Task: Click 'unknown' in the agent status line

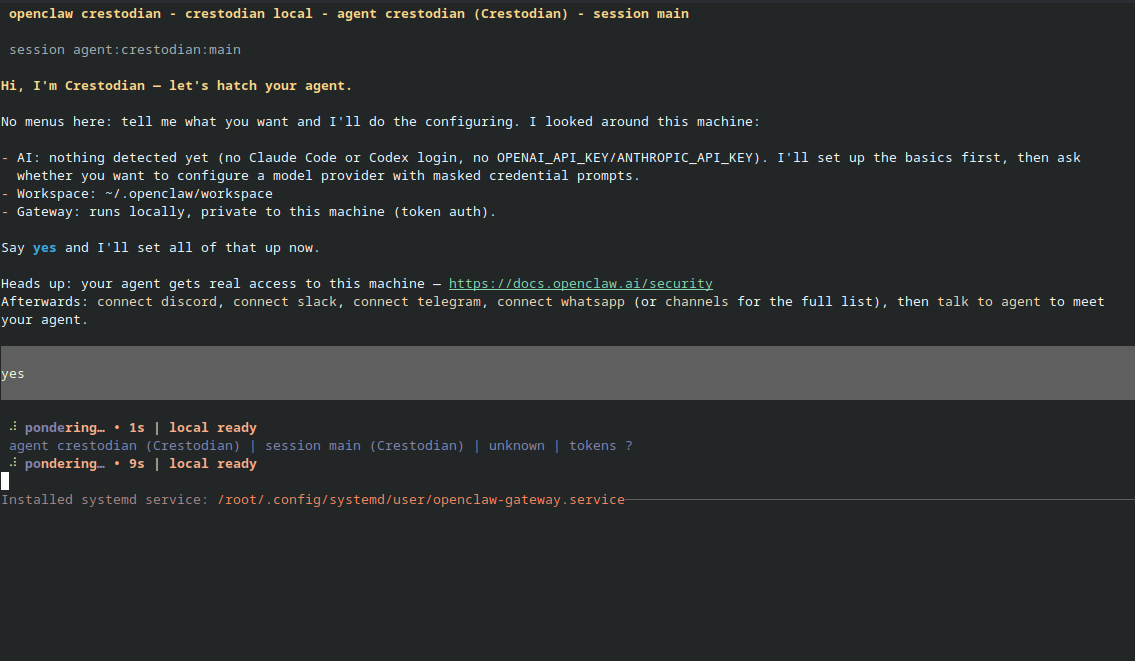Action: pyautogui.click(x=517, y=446)
